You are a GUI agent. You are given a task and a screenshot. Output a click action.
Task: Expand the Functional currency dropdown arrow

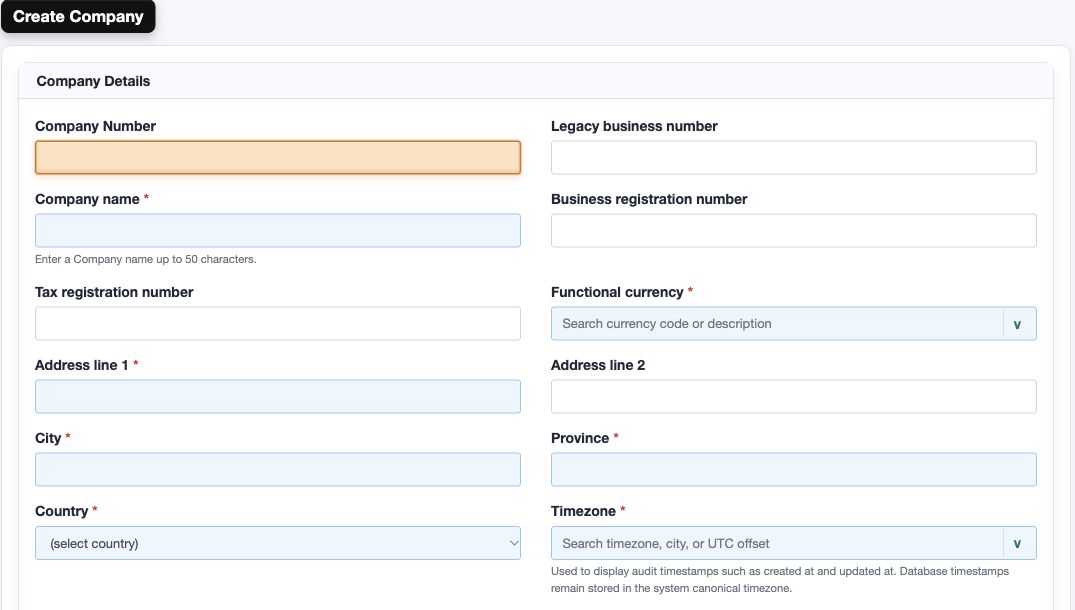1019,324
